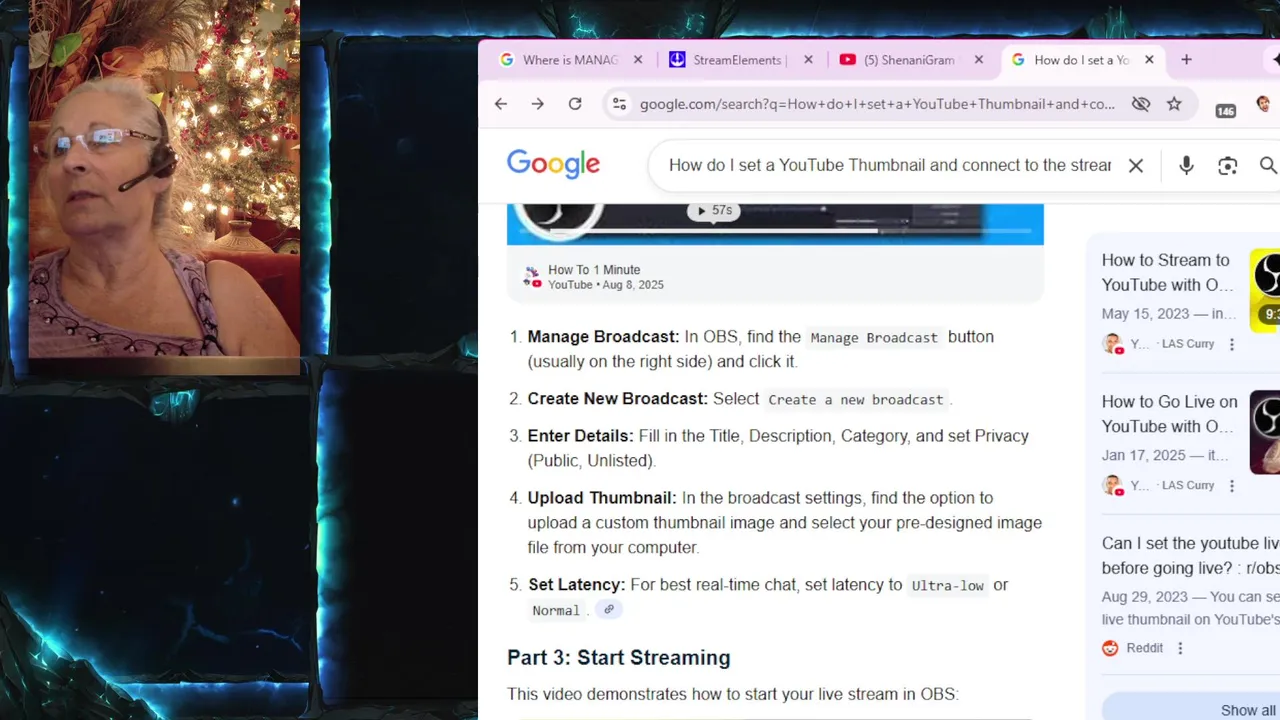Click the Reddit icon in sidebar result
This screenshot has width=1280, height=720.
pos(1110,648)
